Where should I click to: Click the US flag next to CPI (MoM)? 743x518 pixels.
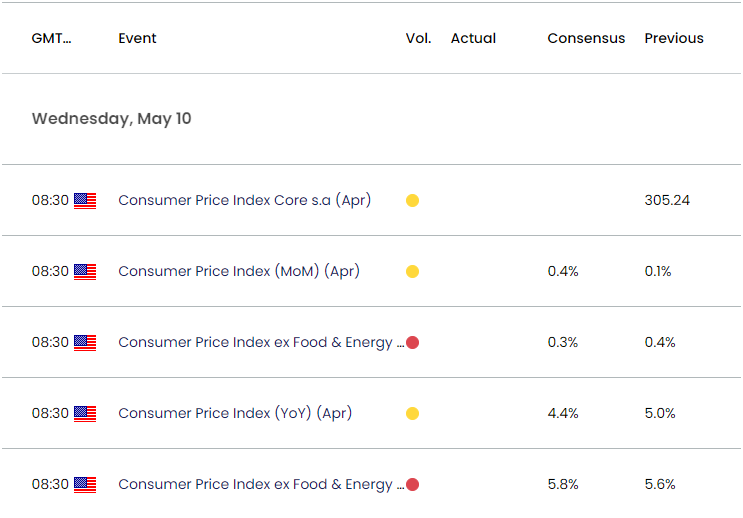tap(85, 272)
